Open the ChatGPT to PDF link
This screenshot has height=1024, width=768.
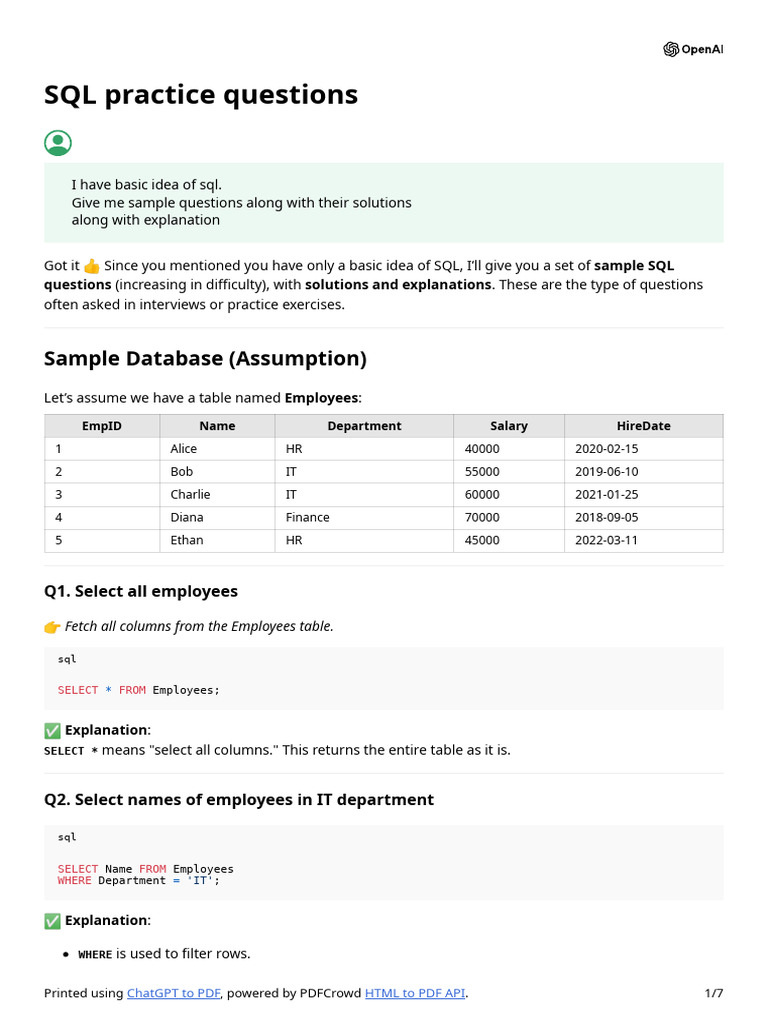174,993
